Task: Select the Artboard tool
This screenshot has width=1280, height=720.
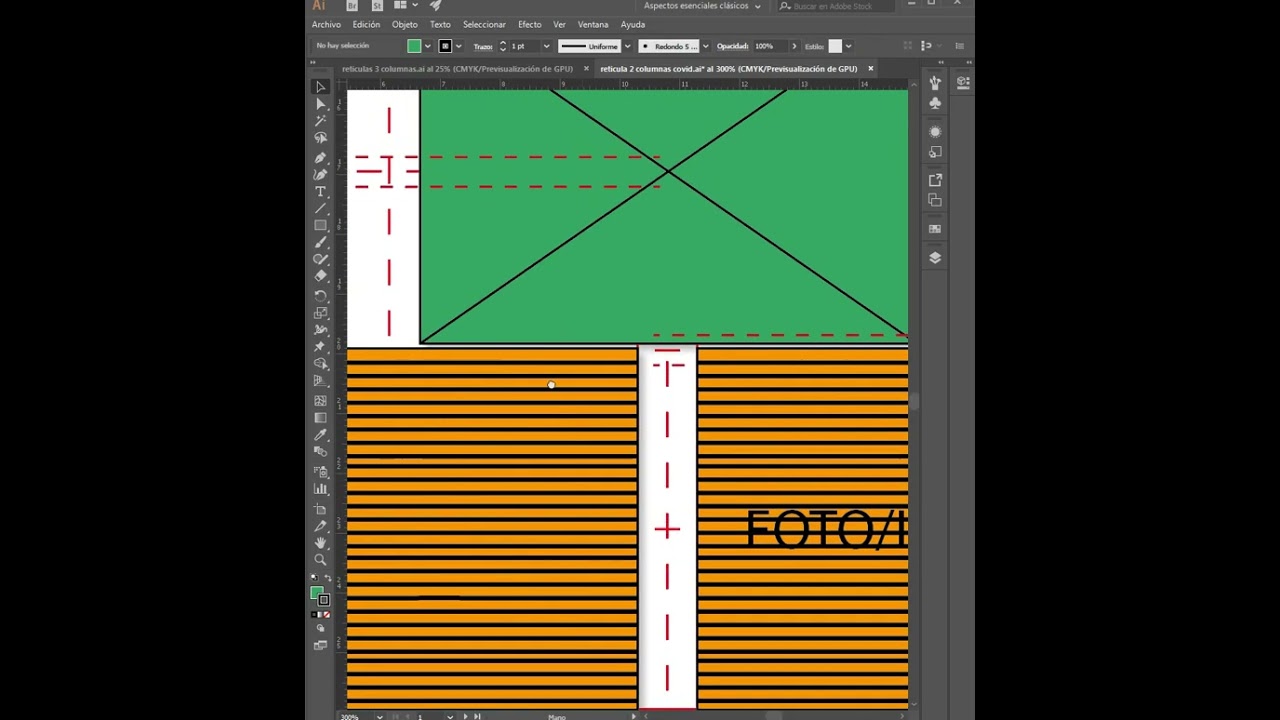Action: point(320,508)
